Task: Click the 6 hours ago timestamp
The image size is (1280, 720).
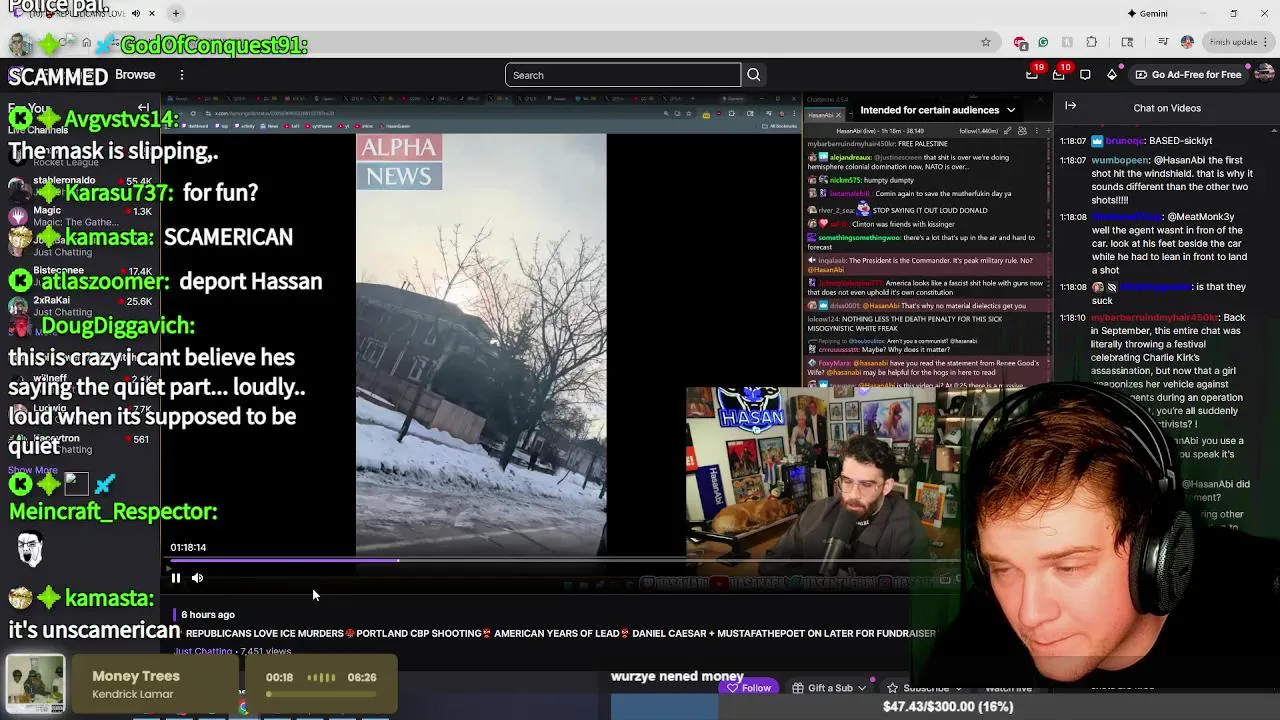Action: (208, 614)
